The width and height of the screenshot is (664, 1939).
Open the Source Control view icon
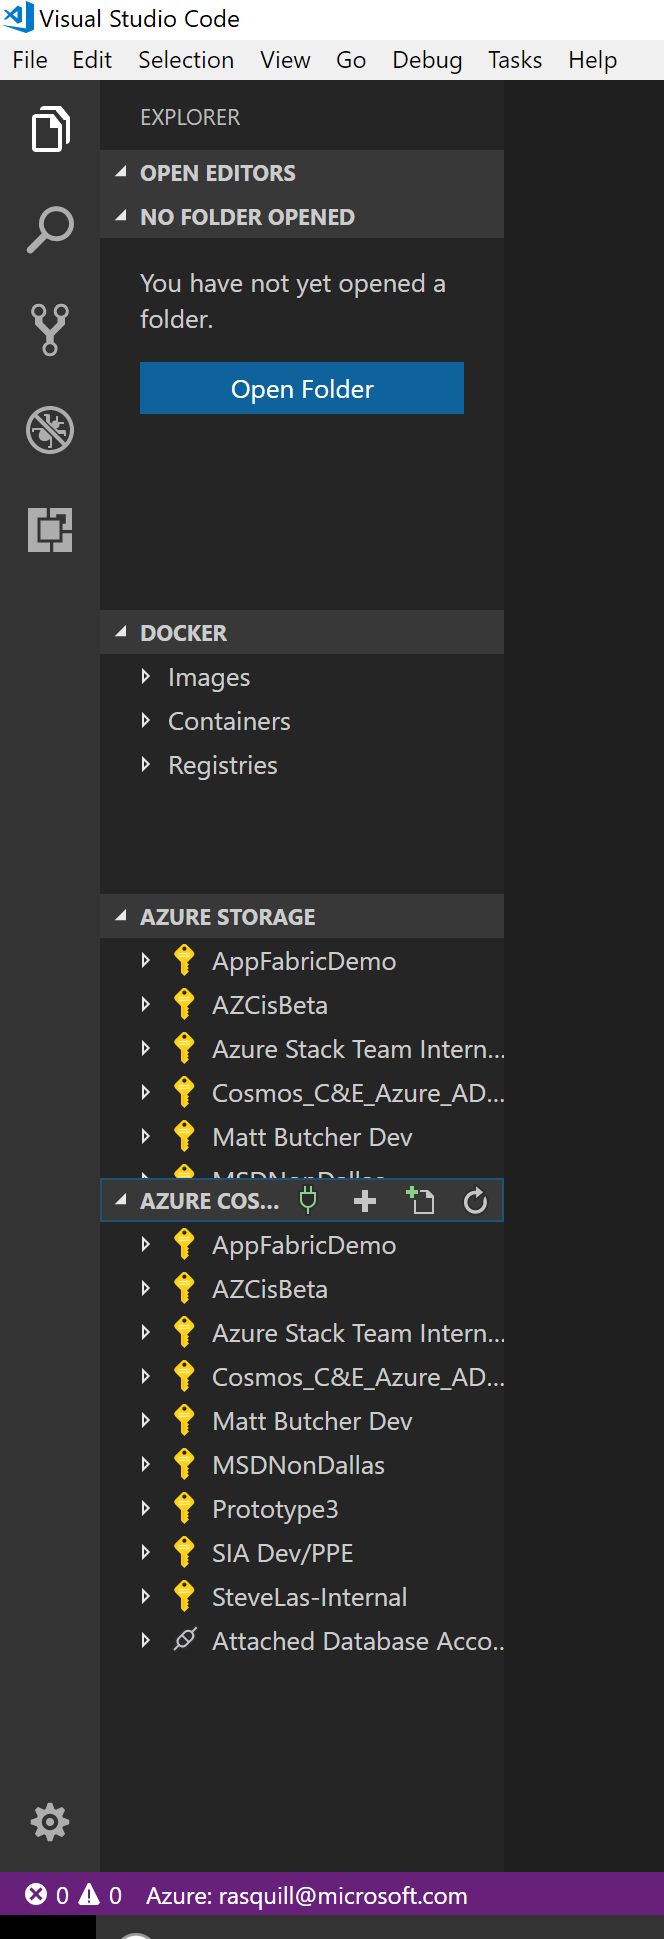point(50,330)
